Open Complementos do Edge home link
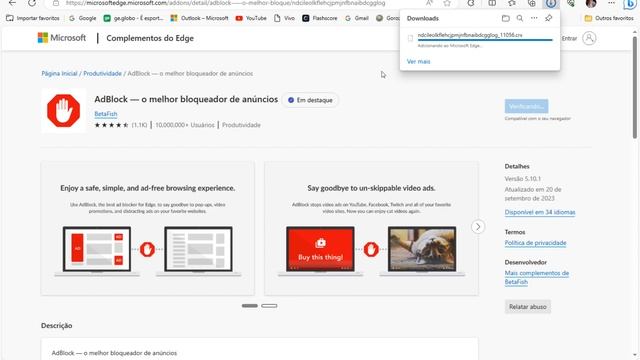640x360 pixels. 150,38
